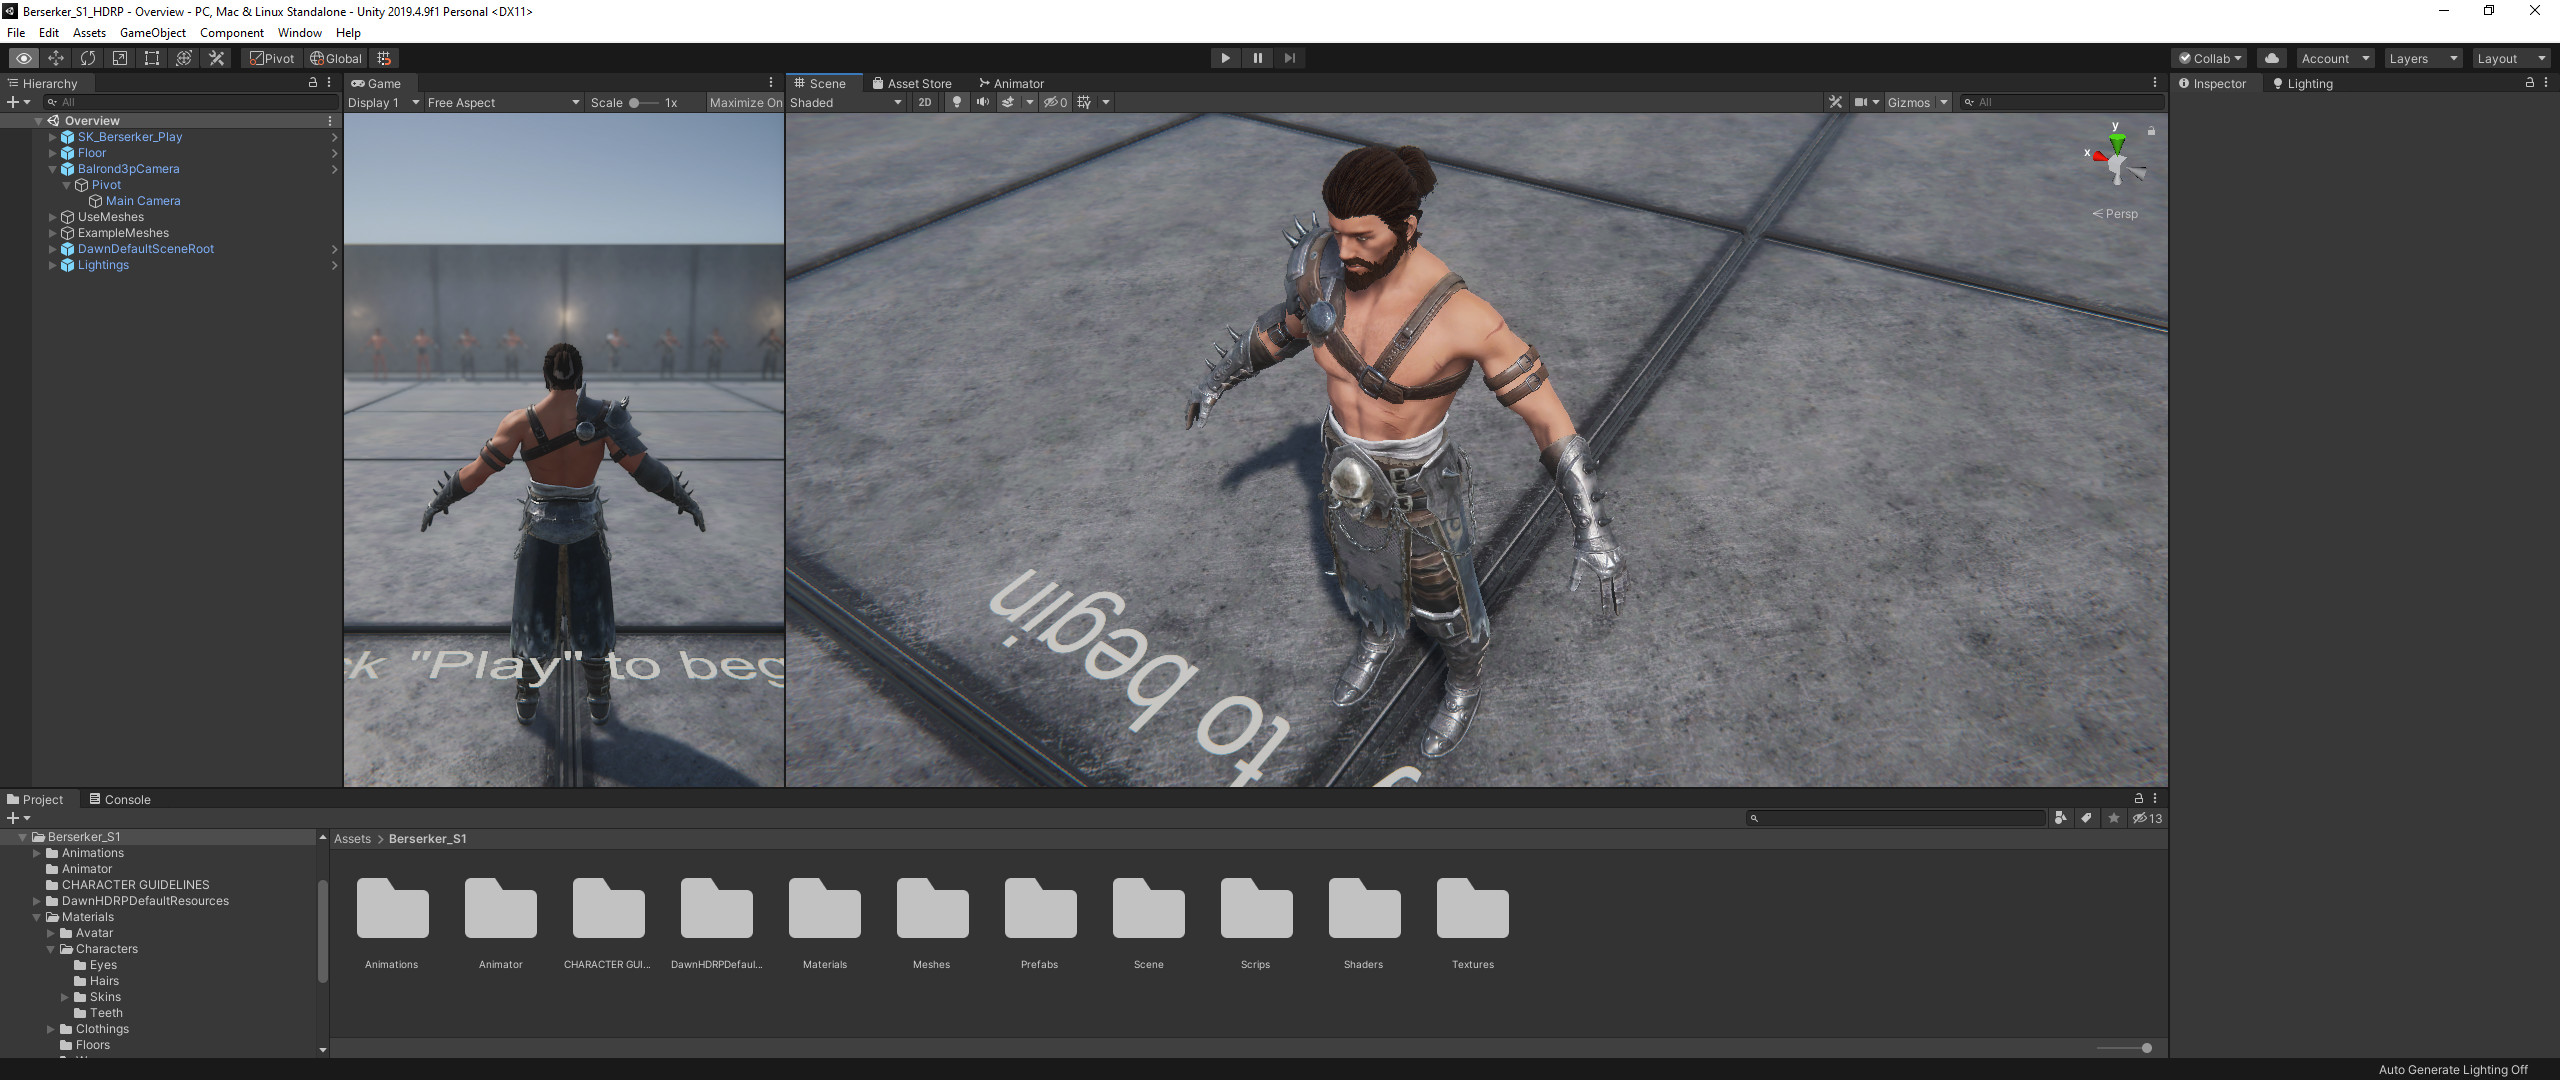Viewport: 2560px width, 1080px height.
Task: Click the Play button
Action: pyautogui.click(x=1225, y=58)
